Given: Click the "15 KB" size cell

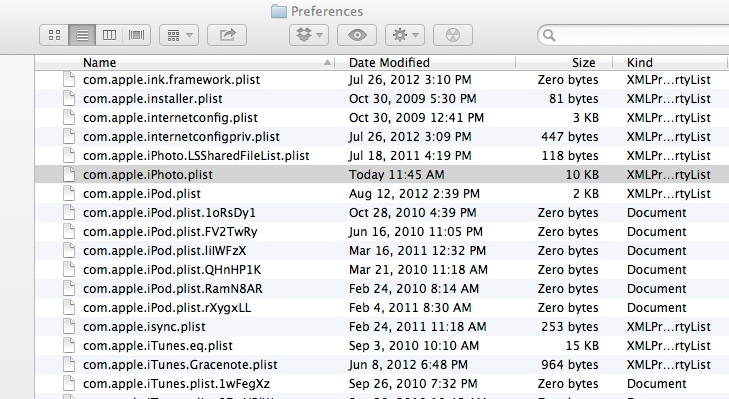Looking at the screenshot, I should tap(582, 346).
